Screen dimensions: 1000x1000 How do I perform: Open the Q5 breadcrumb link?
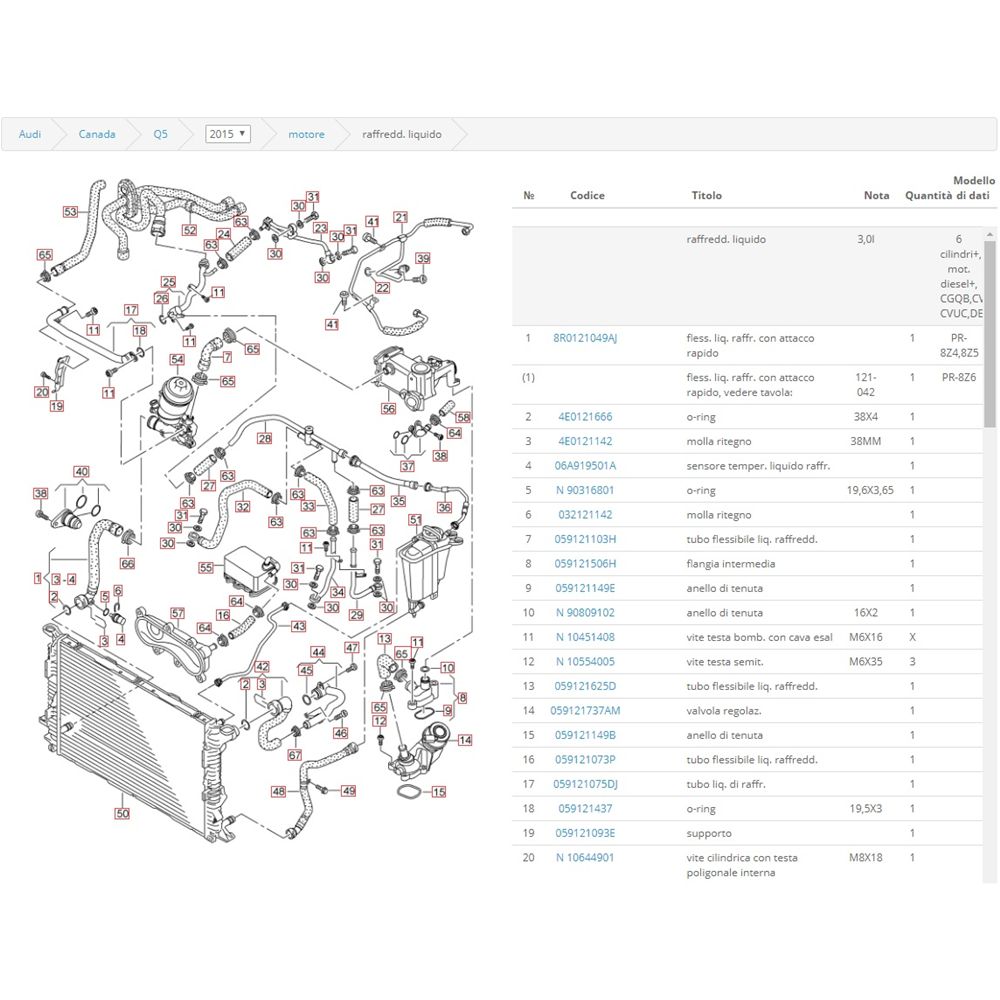click(160, 134)
